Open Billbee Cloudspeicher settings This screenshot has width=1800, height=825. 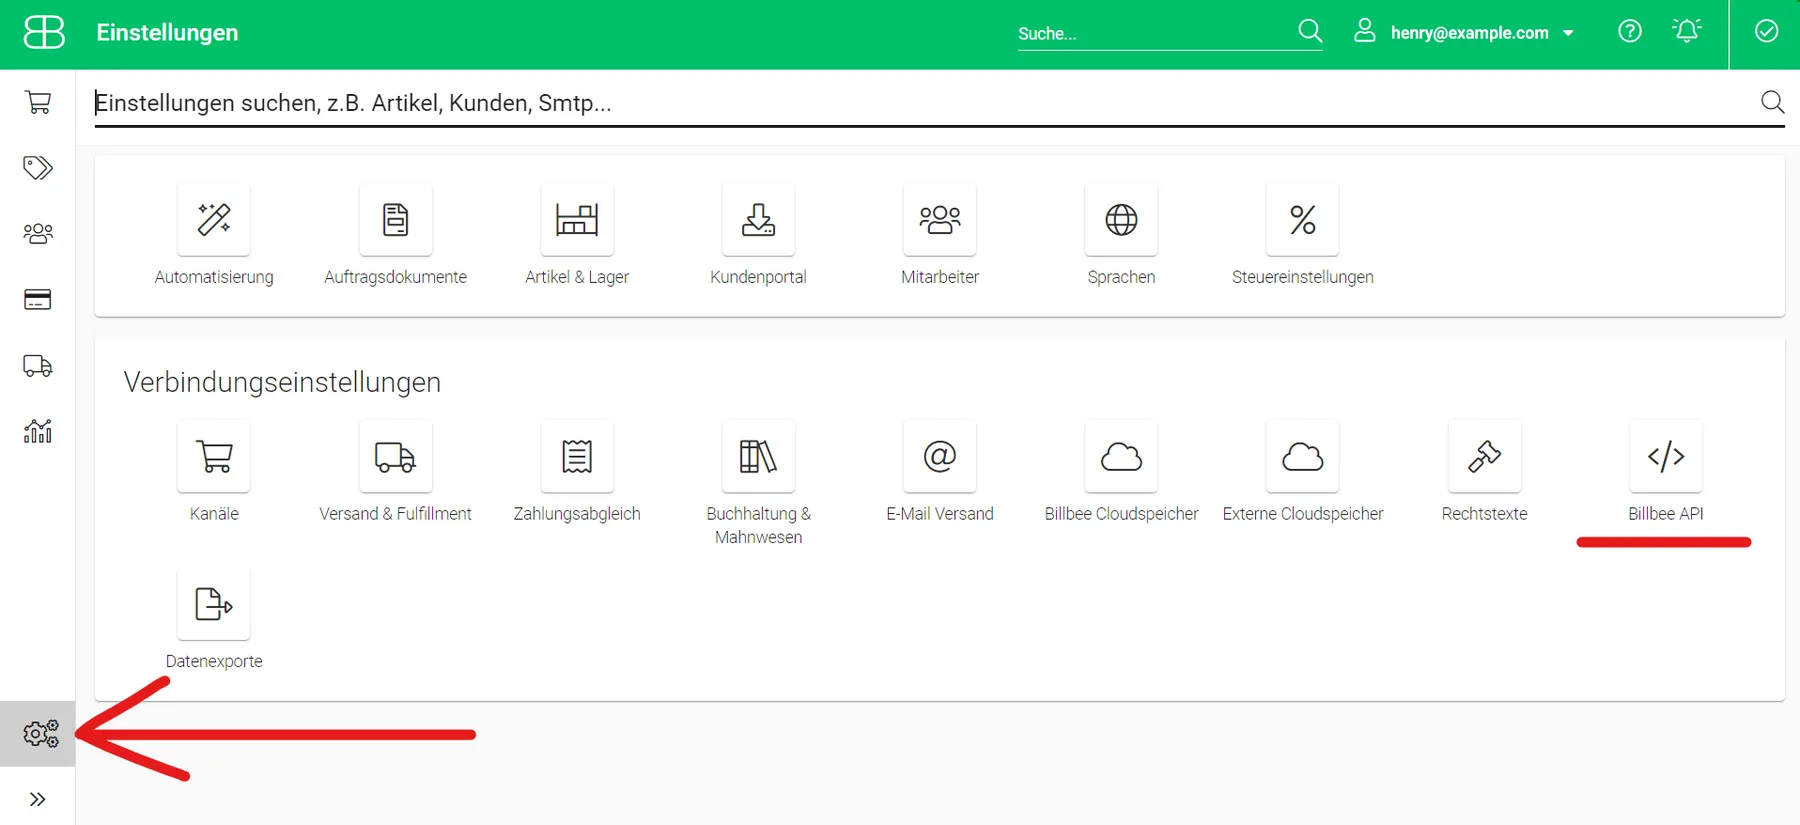tap(1121, 457)
